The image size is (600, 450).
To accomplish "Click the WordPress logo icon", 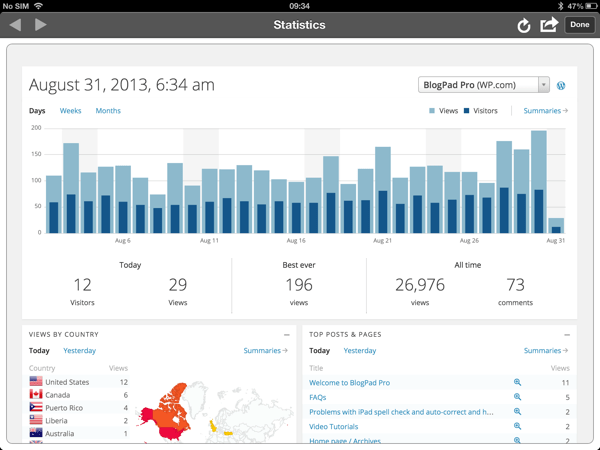I will coord(562,86).
